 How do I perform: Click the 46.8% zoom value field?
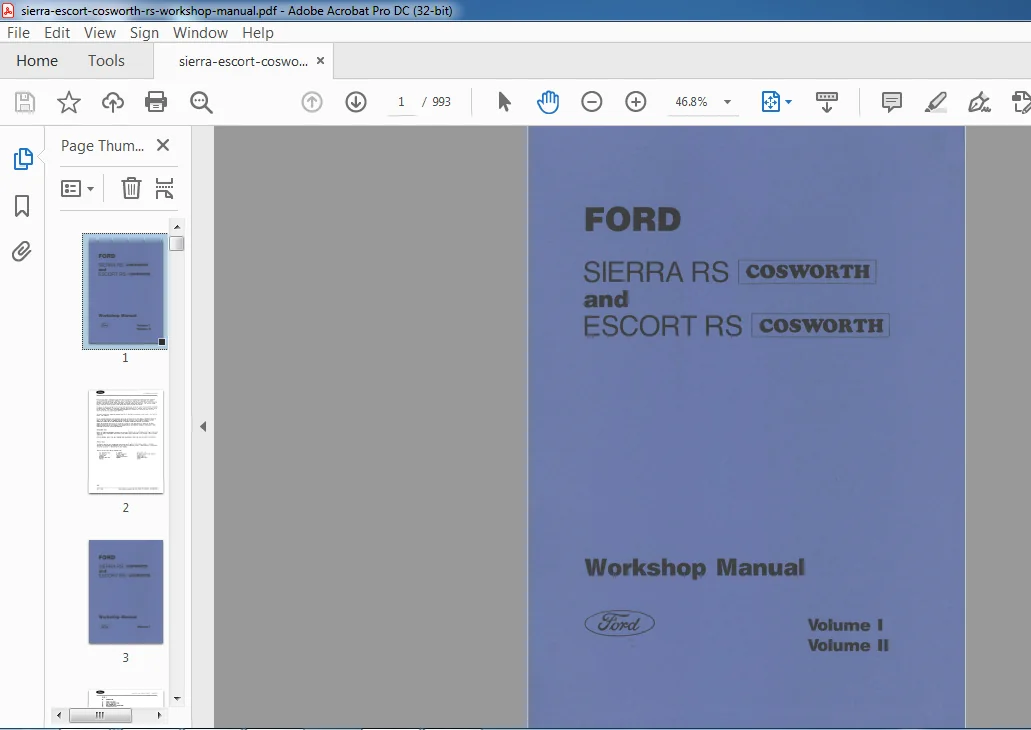(x=691, y=102)
